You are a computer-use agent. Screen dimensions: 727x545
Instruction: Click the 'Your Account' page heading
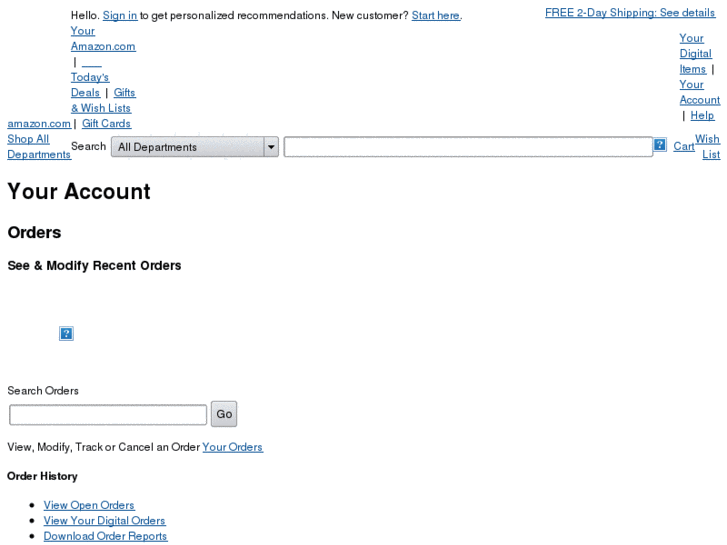[x=79, y=192]
